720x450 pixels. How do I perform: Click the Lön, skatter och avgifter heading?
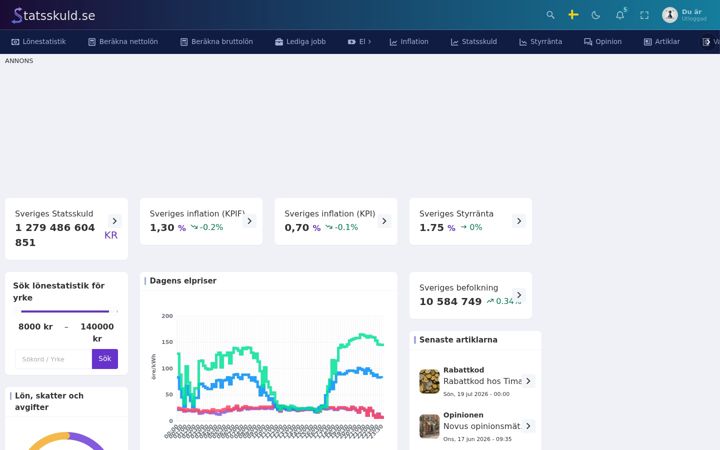[x=49, y=401]
